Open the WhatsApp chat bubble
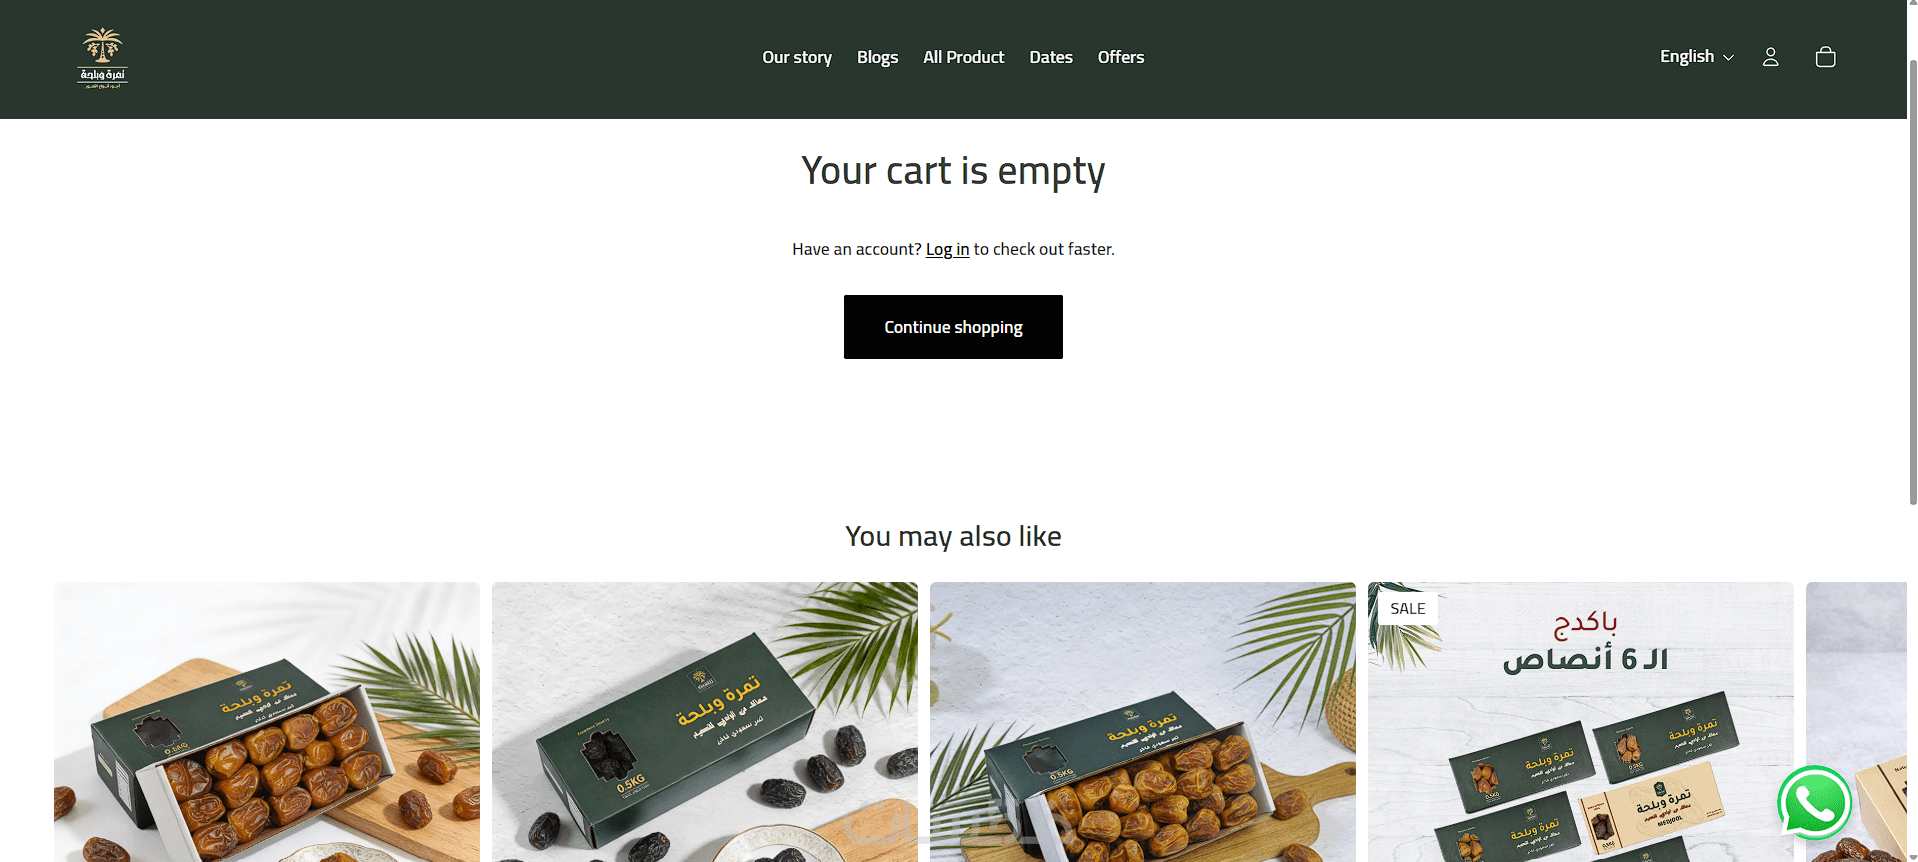The width and height of the screenshot is (1918, 862). [1814, 803]
